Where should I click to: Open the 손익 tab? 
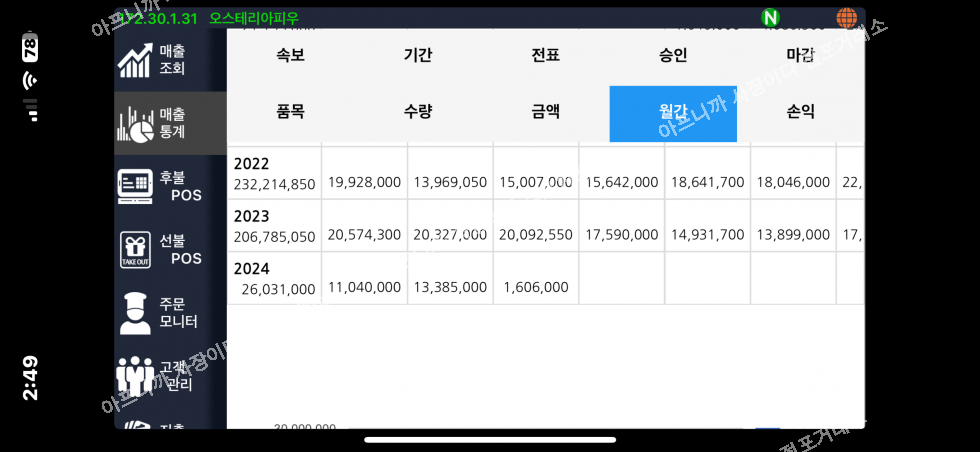pos(800,112)
